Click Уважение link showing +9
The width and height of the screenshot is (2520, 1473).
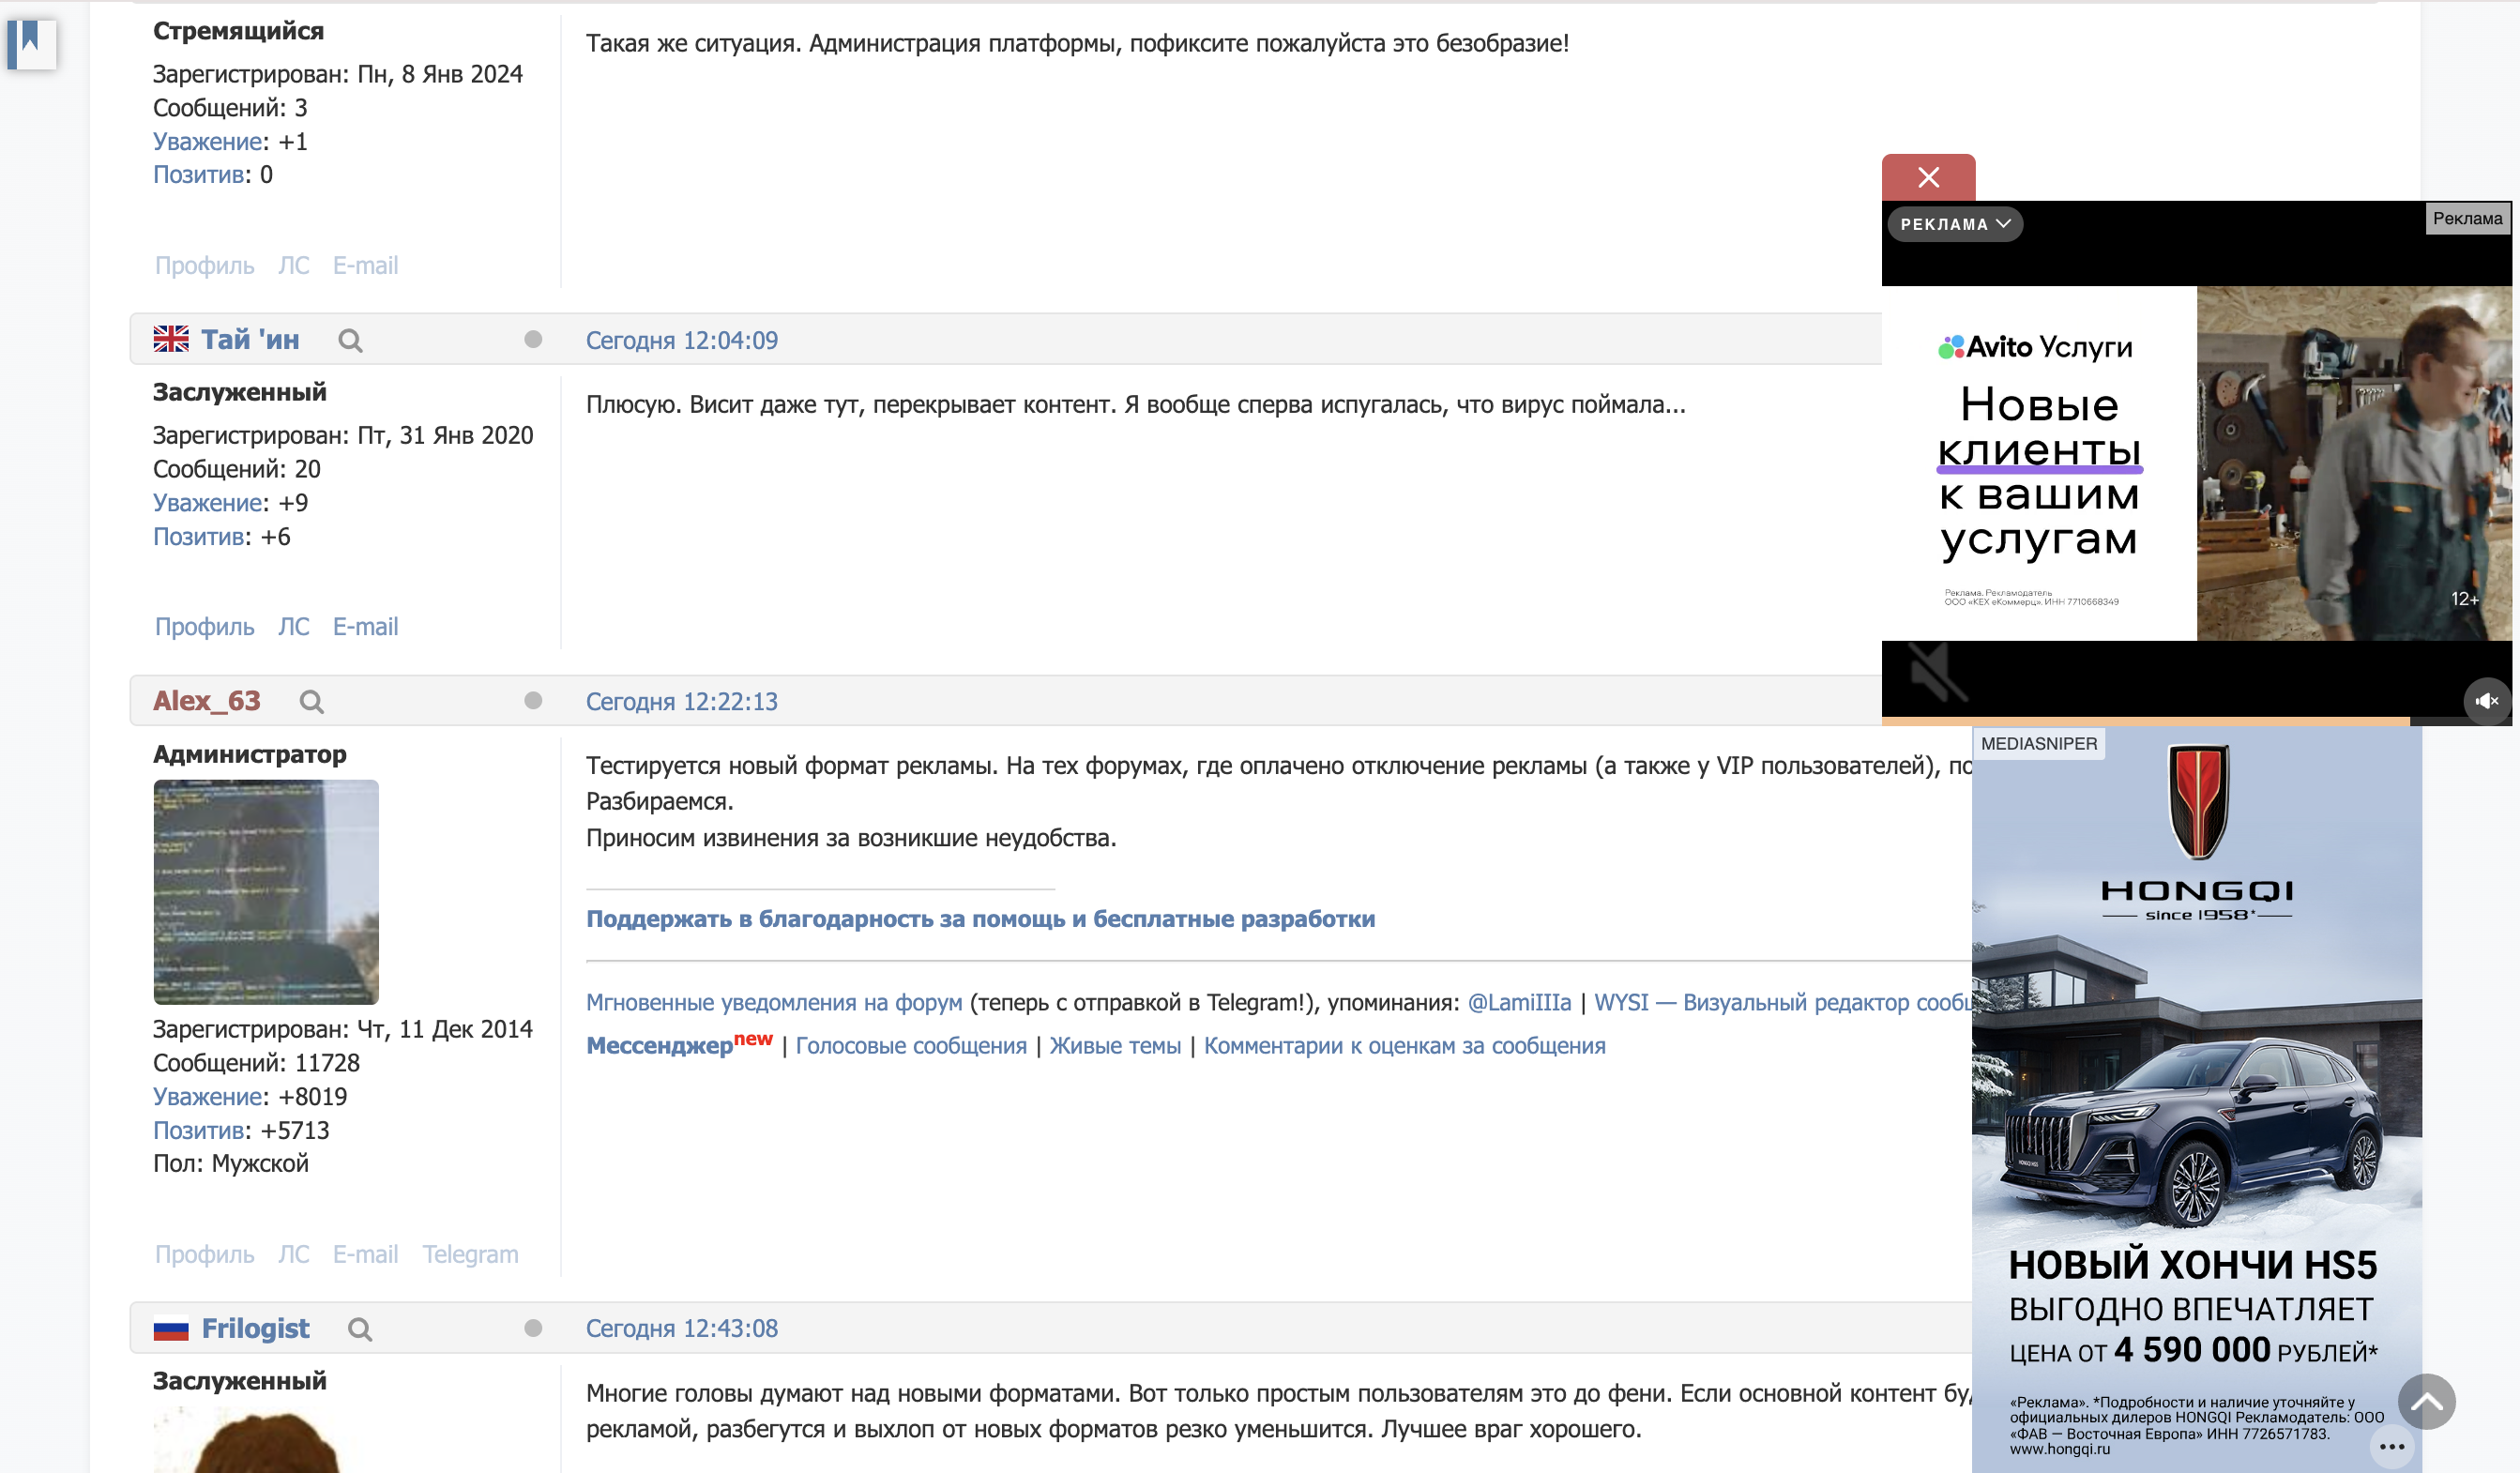(208, 502)
